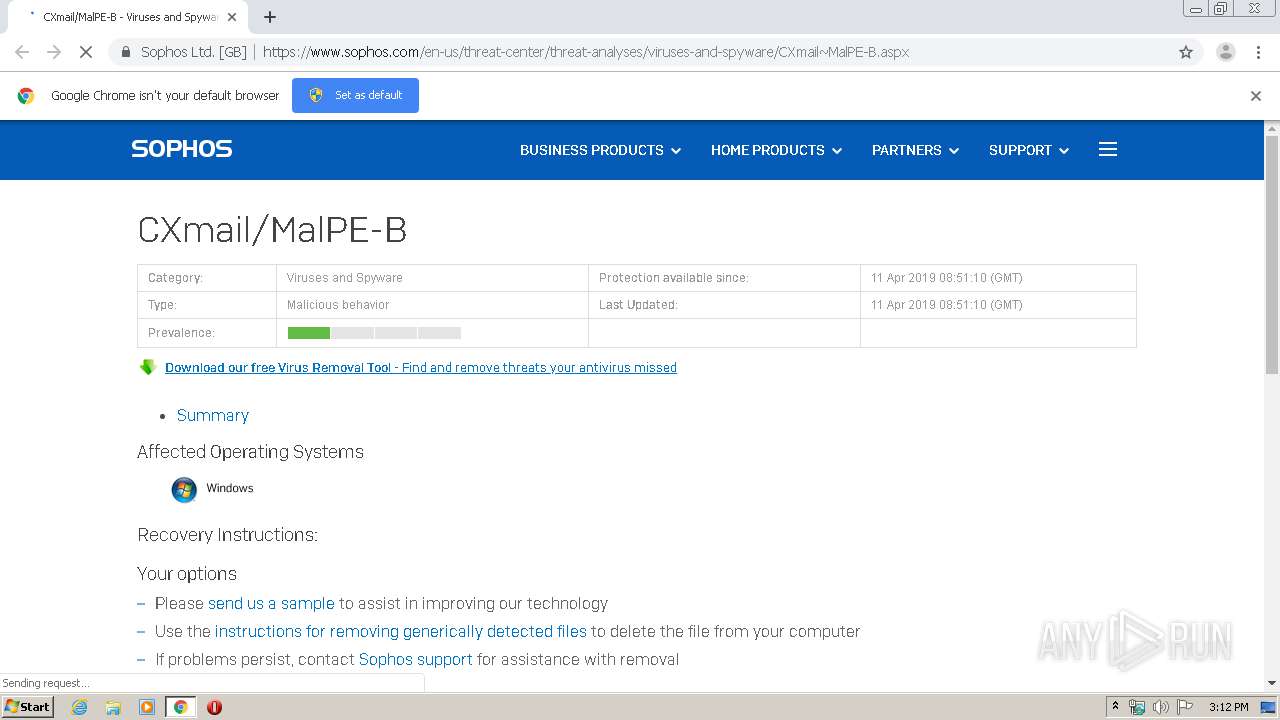Stop the page loading with X

pyautogui.click(x=86, y=52)
